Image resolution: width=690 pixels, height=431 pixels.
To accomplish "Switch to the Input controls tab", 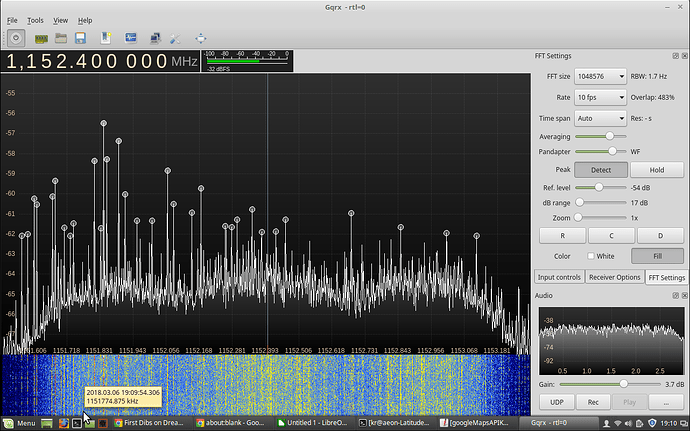I will 559,277.
